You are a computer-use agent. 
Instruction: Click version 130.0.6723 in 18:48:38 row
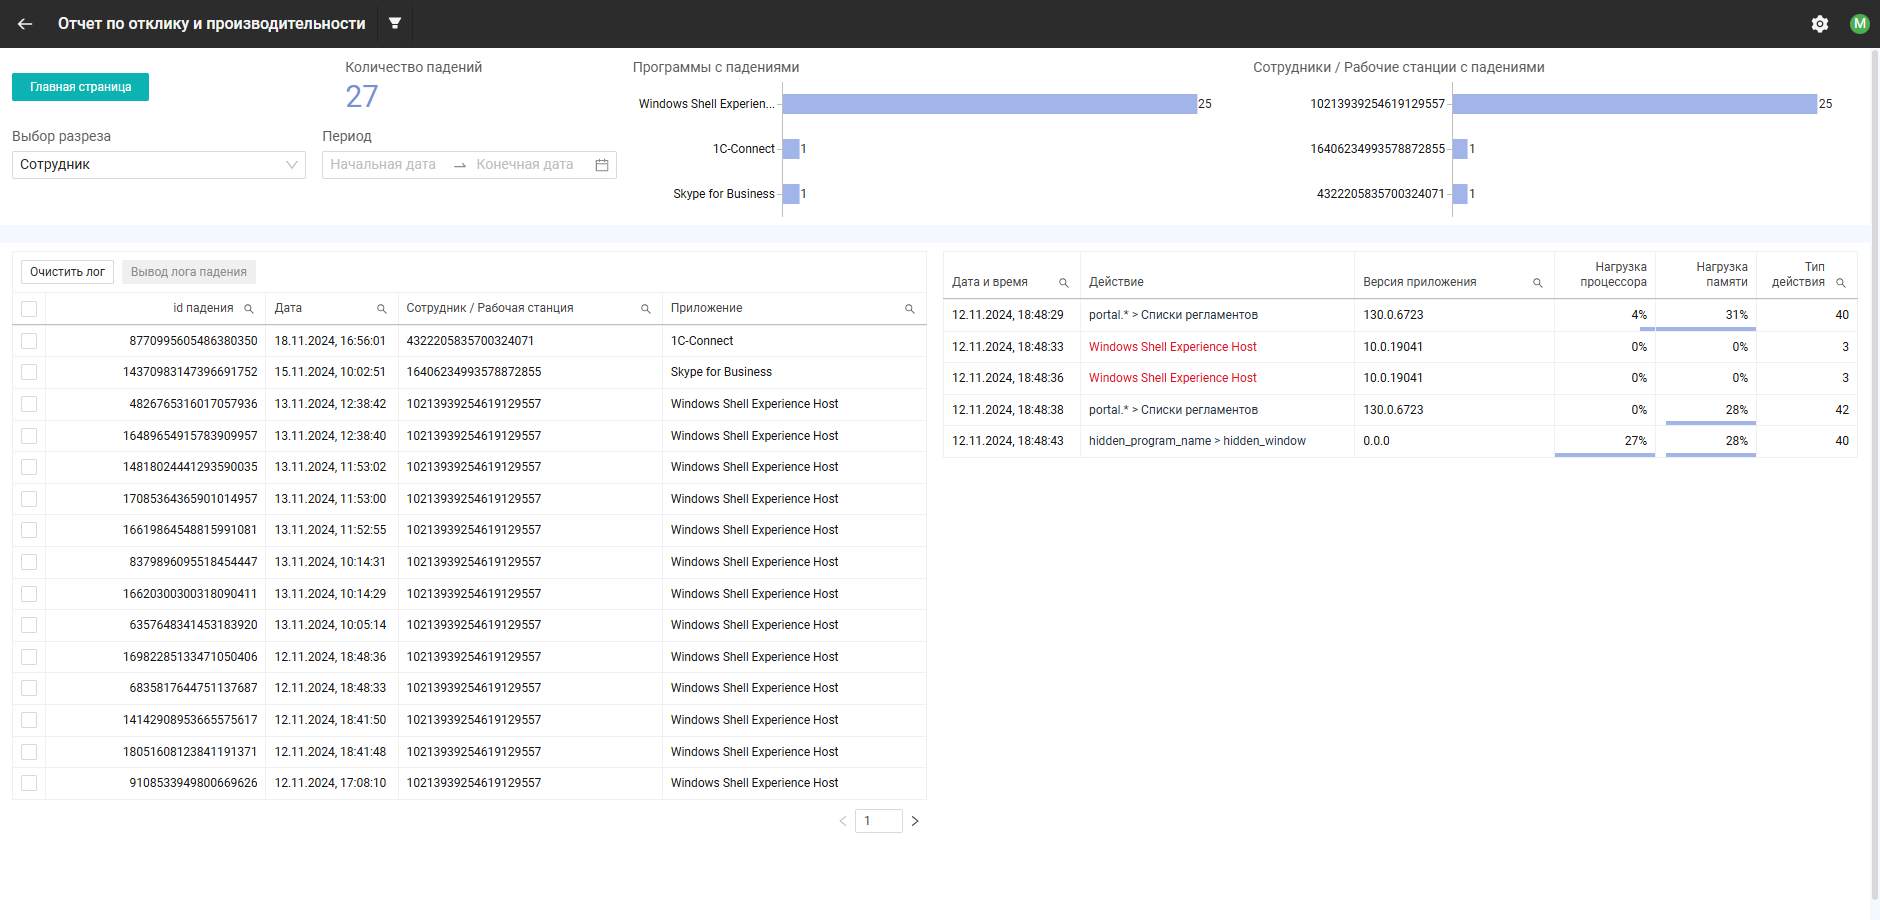click(x=1393, y=410)
